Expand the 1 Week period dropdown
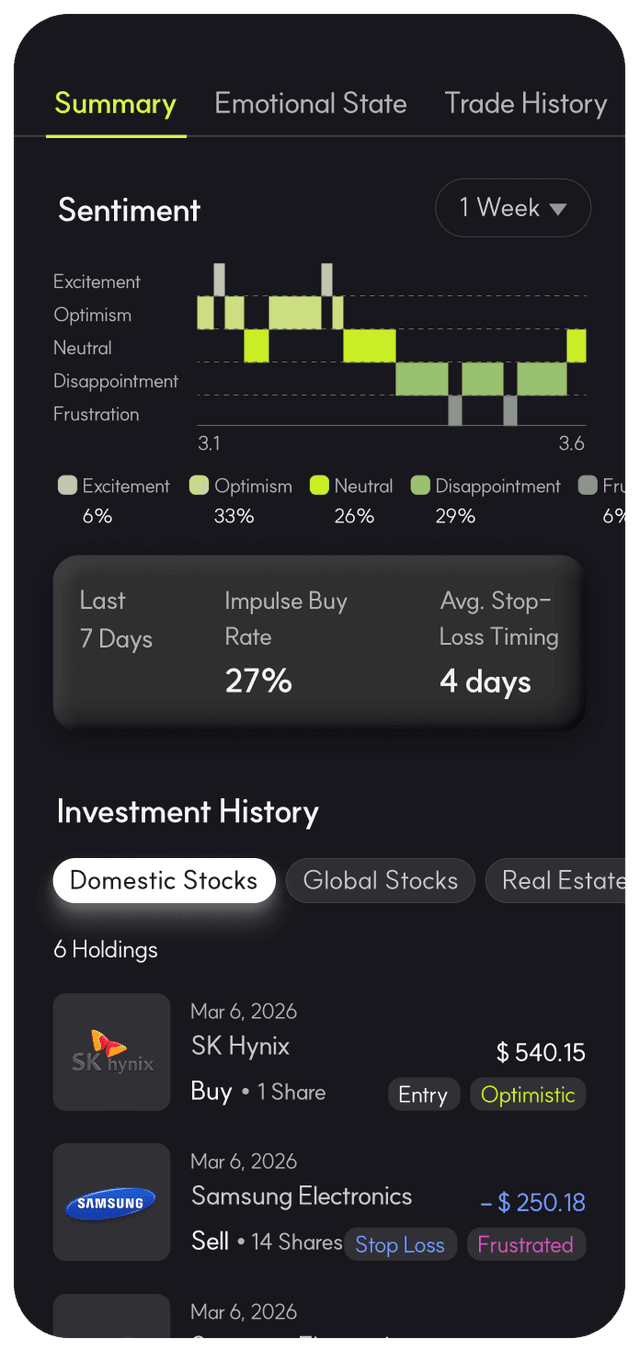Image resolution: width=640 pixels, height=1352 pixels. pos(513,208)
